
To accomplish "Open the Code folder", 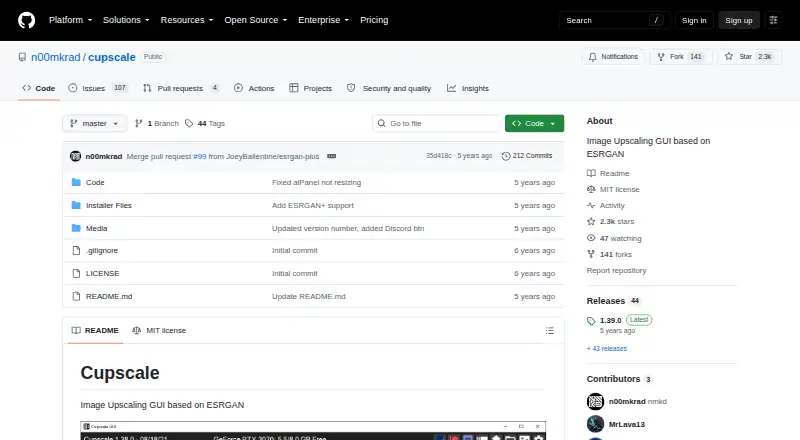I will (x=95, y=182).
